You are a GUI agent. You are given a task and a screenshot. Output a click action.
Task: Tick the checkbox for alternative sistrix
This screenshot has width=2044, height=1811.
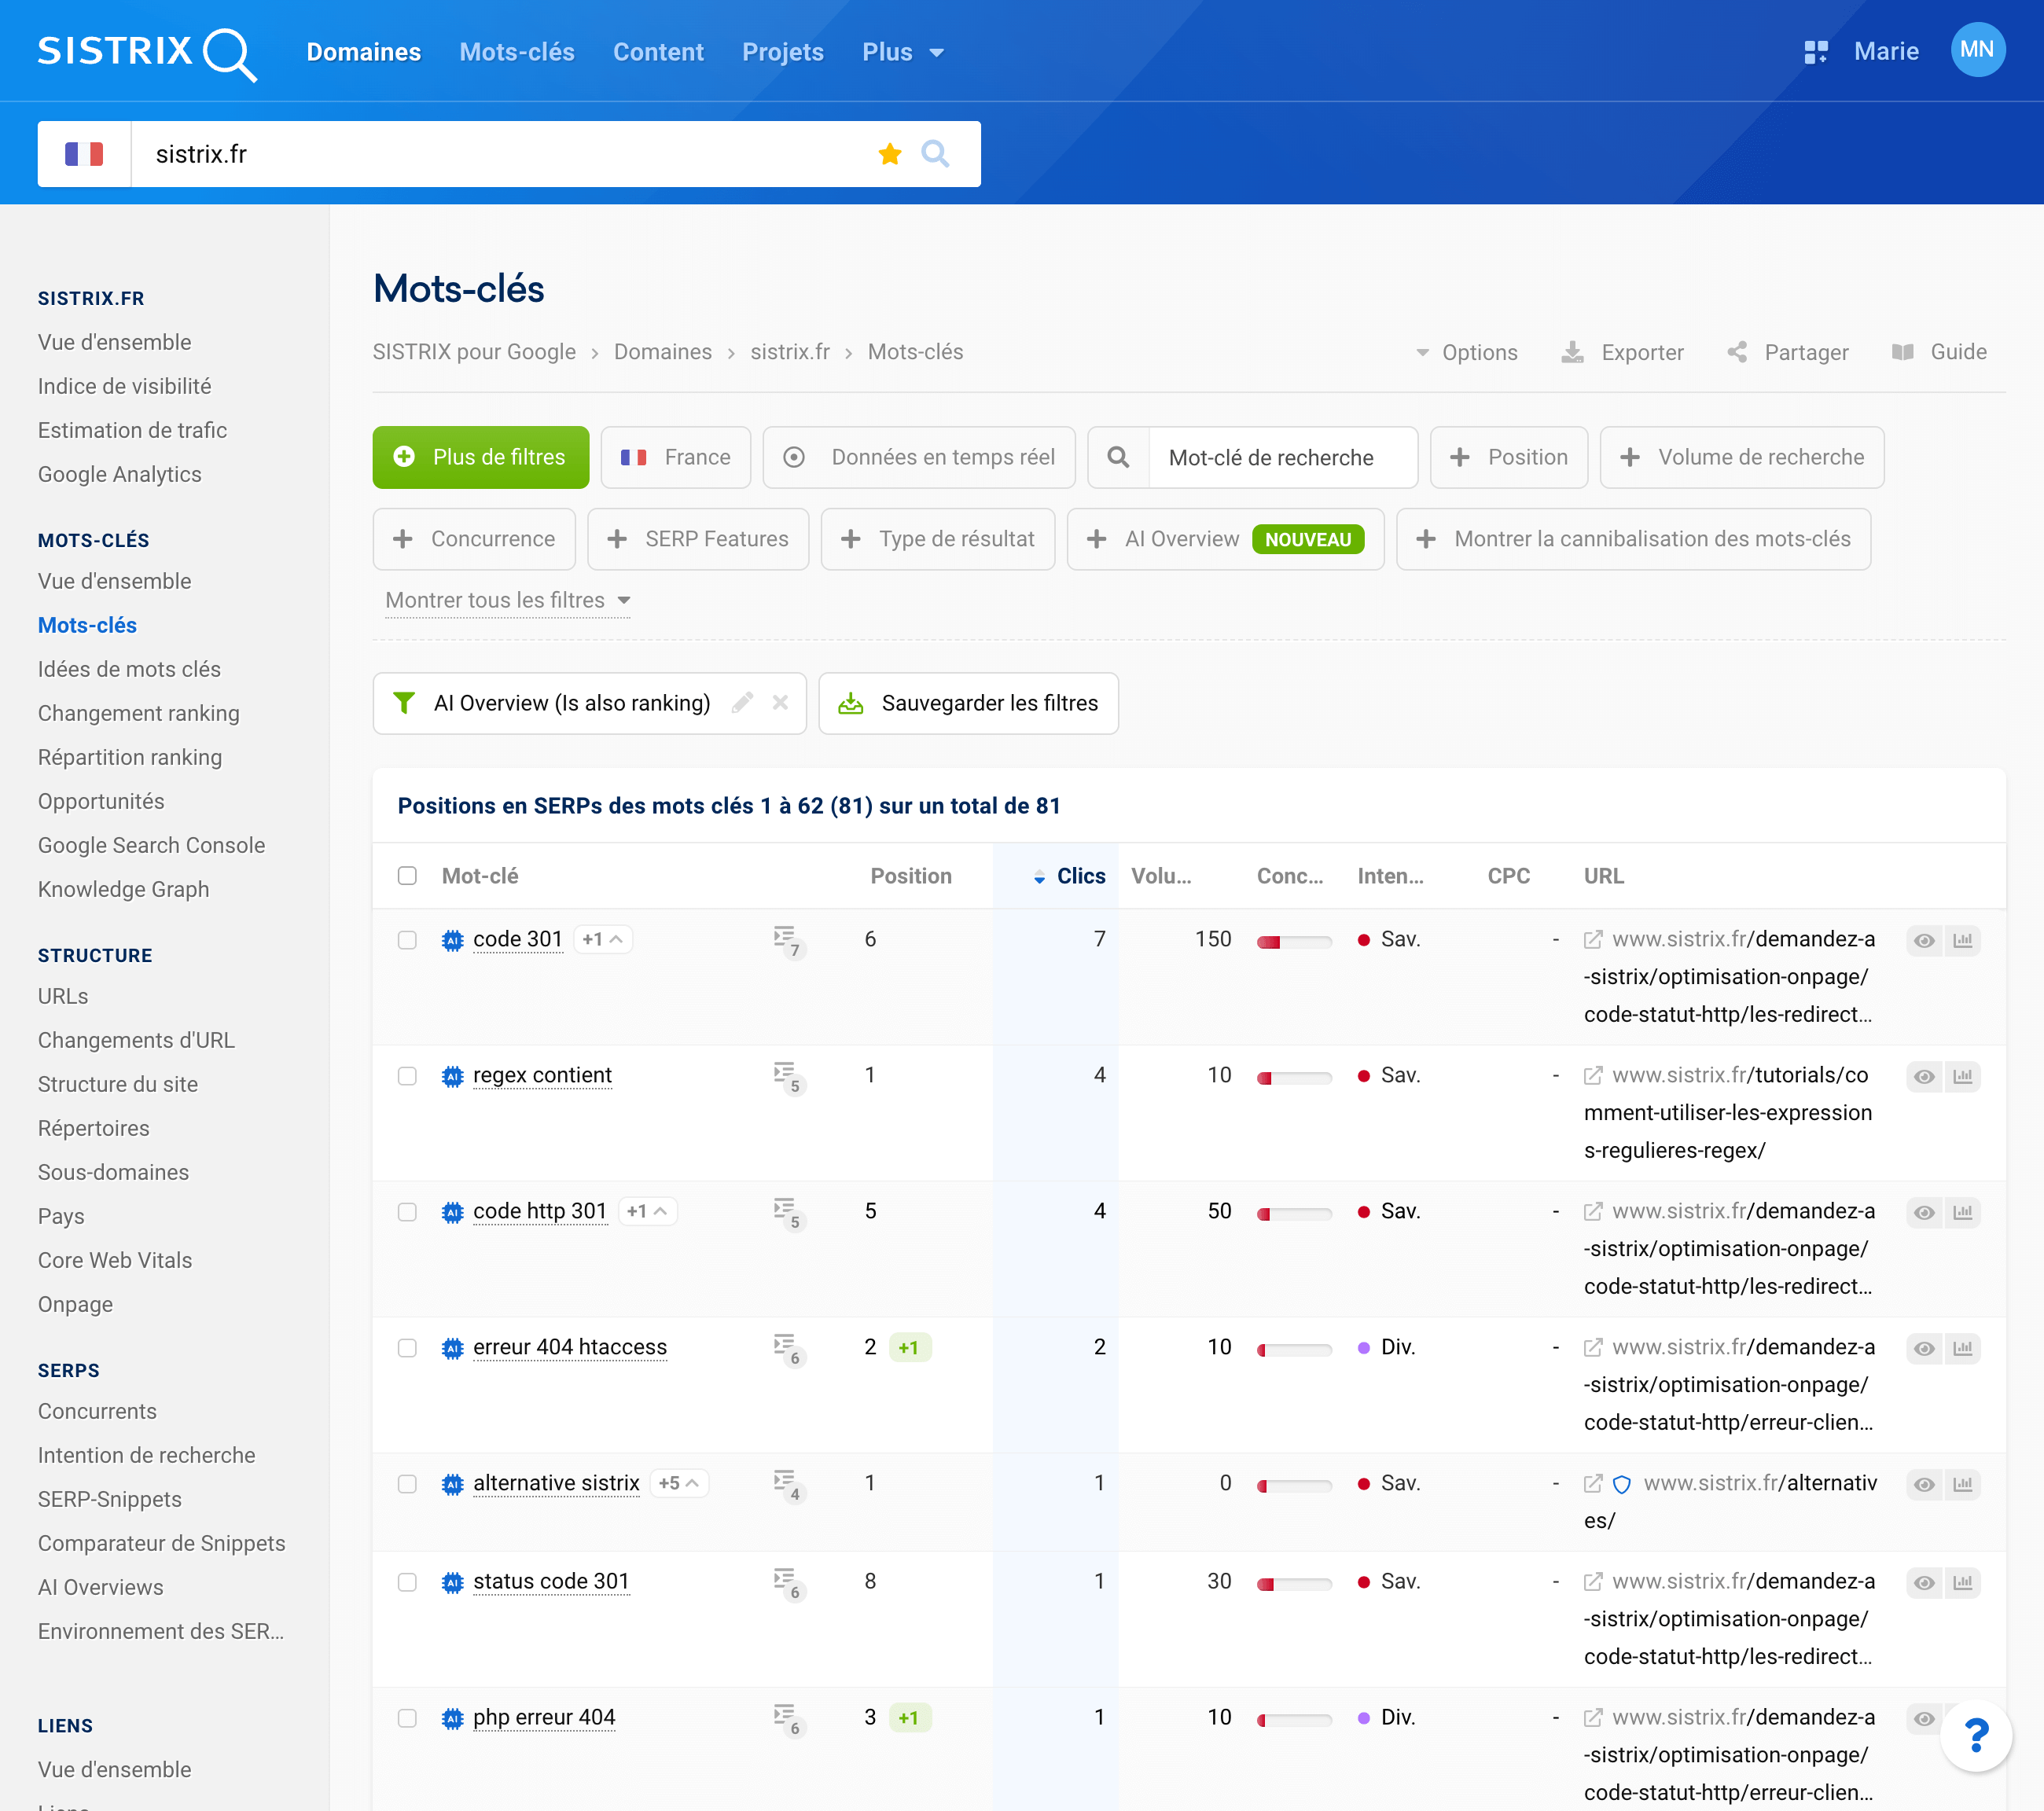(x=407, y=1484)
